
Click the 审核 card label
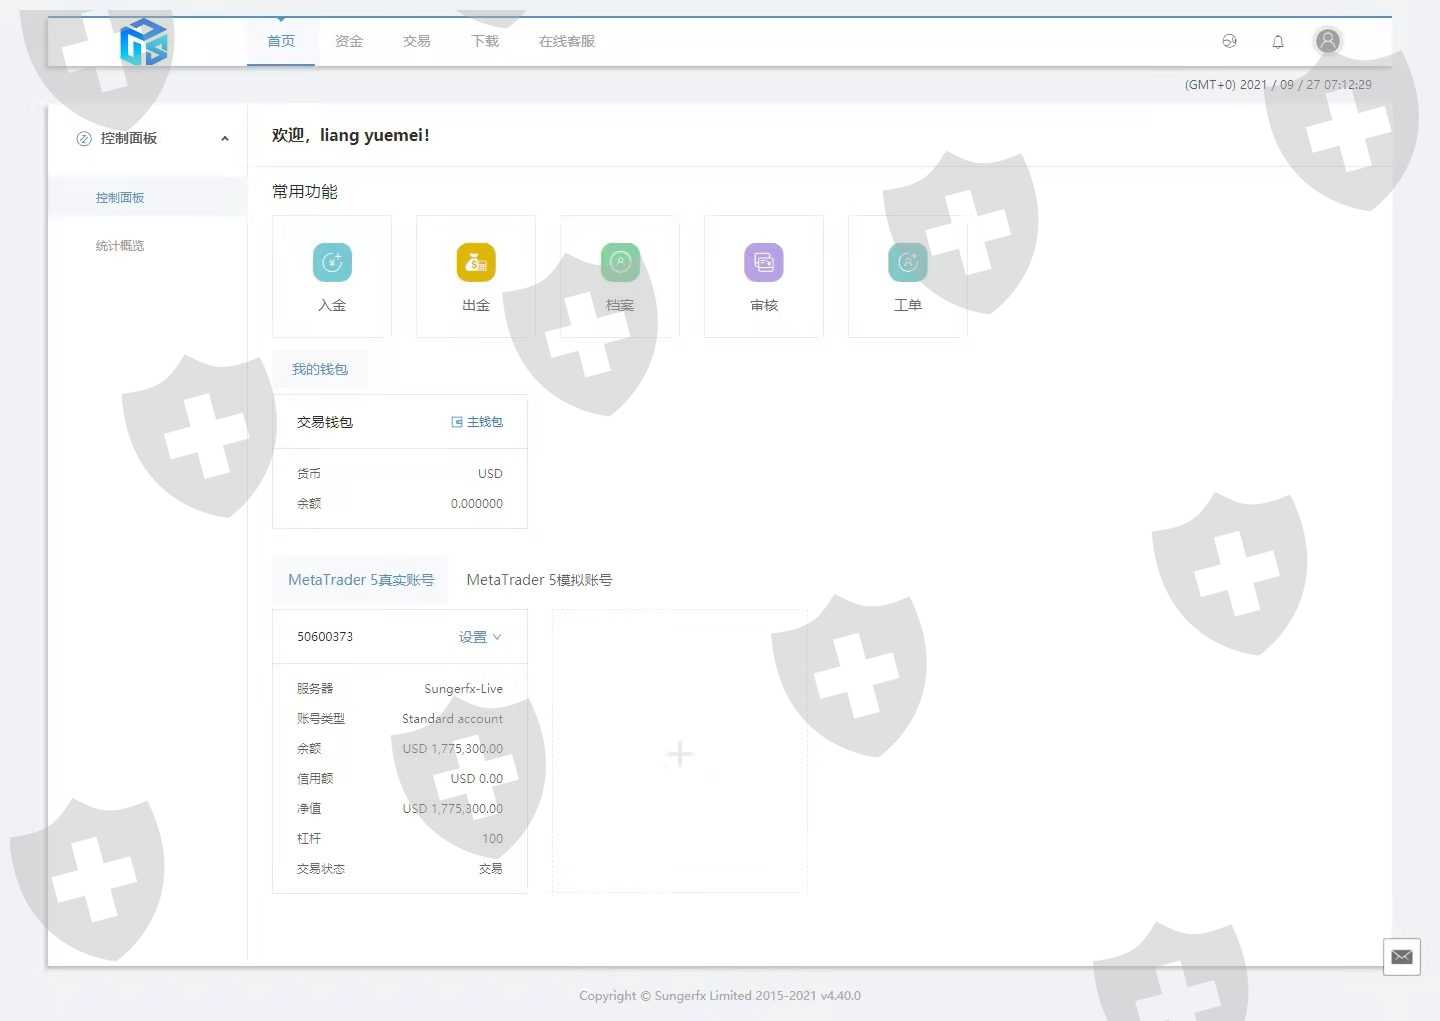pos(764,305)
